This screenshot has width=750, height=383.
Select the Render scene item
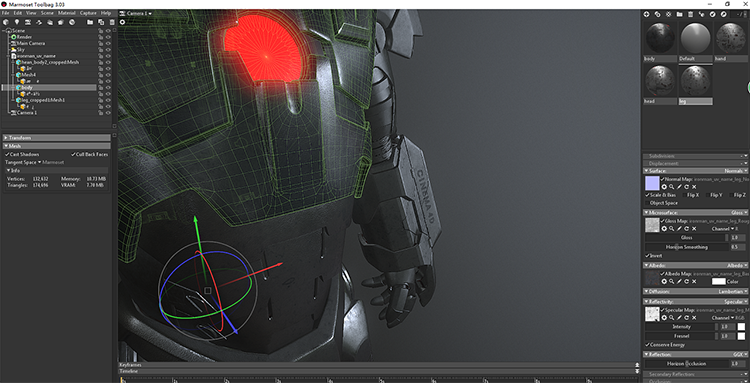click(x=24, y=37)
